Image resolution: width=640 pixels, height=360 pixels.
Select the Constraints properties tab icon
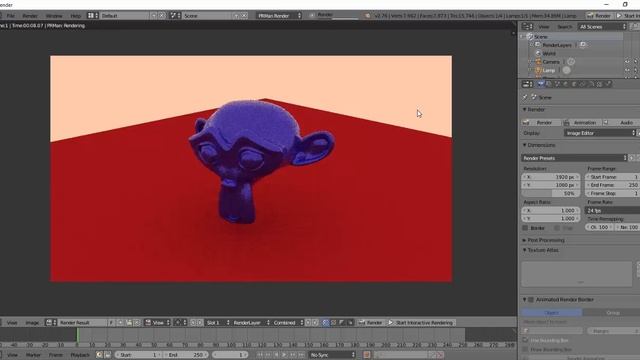click(582, 84)
